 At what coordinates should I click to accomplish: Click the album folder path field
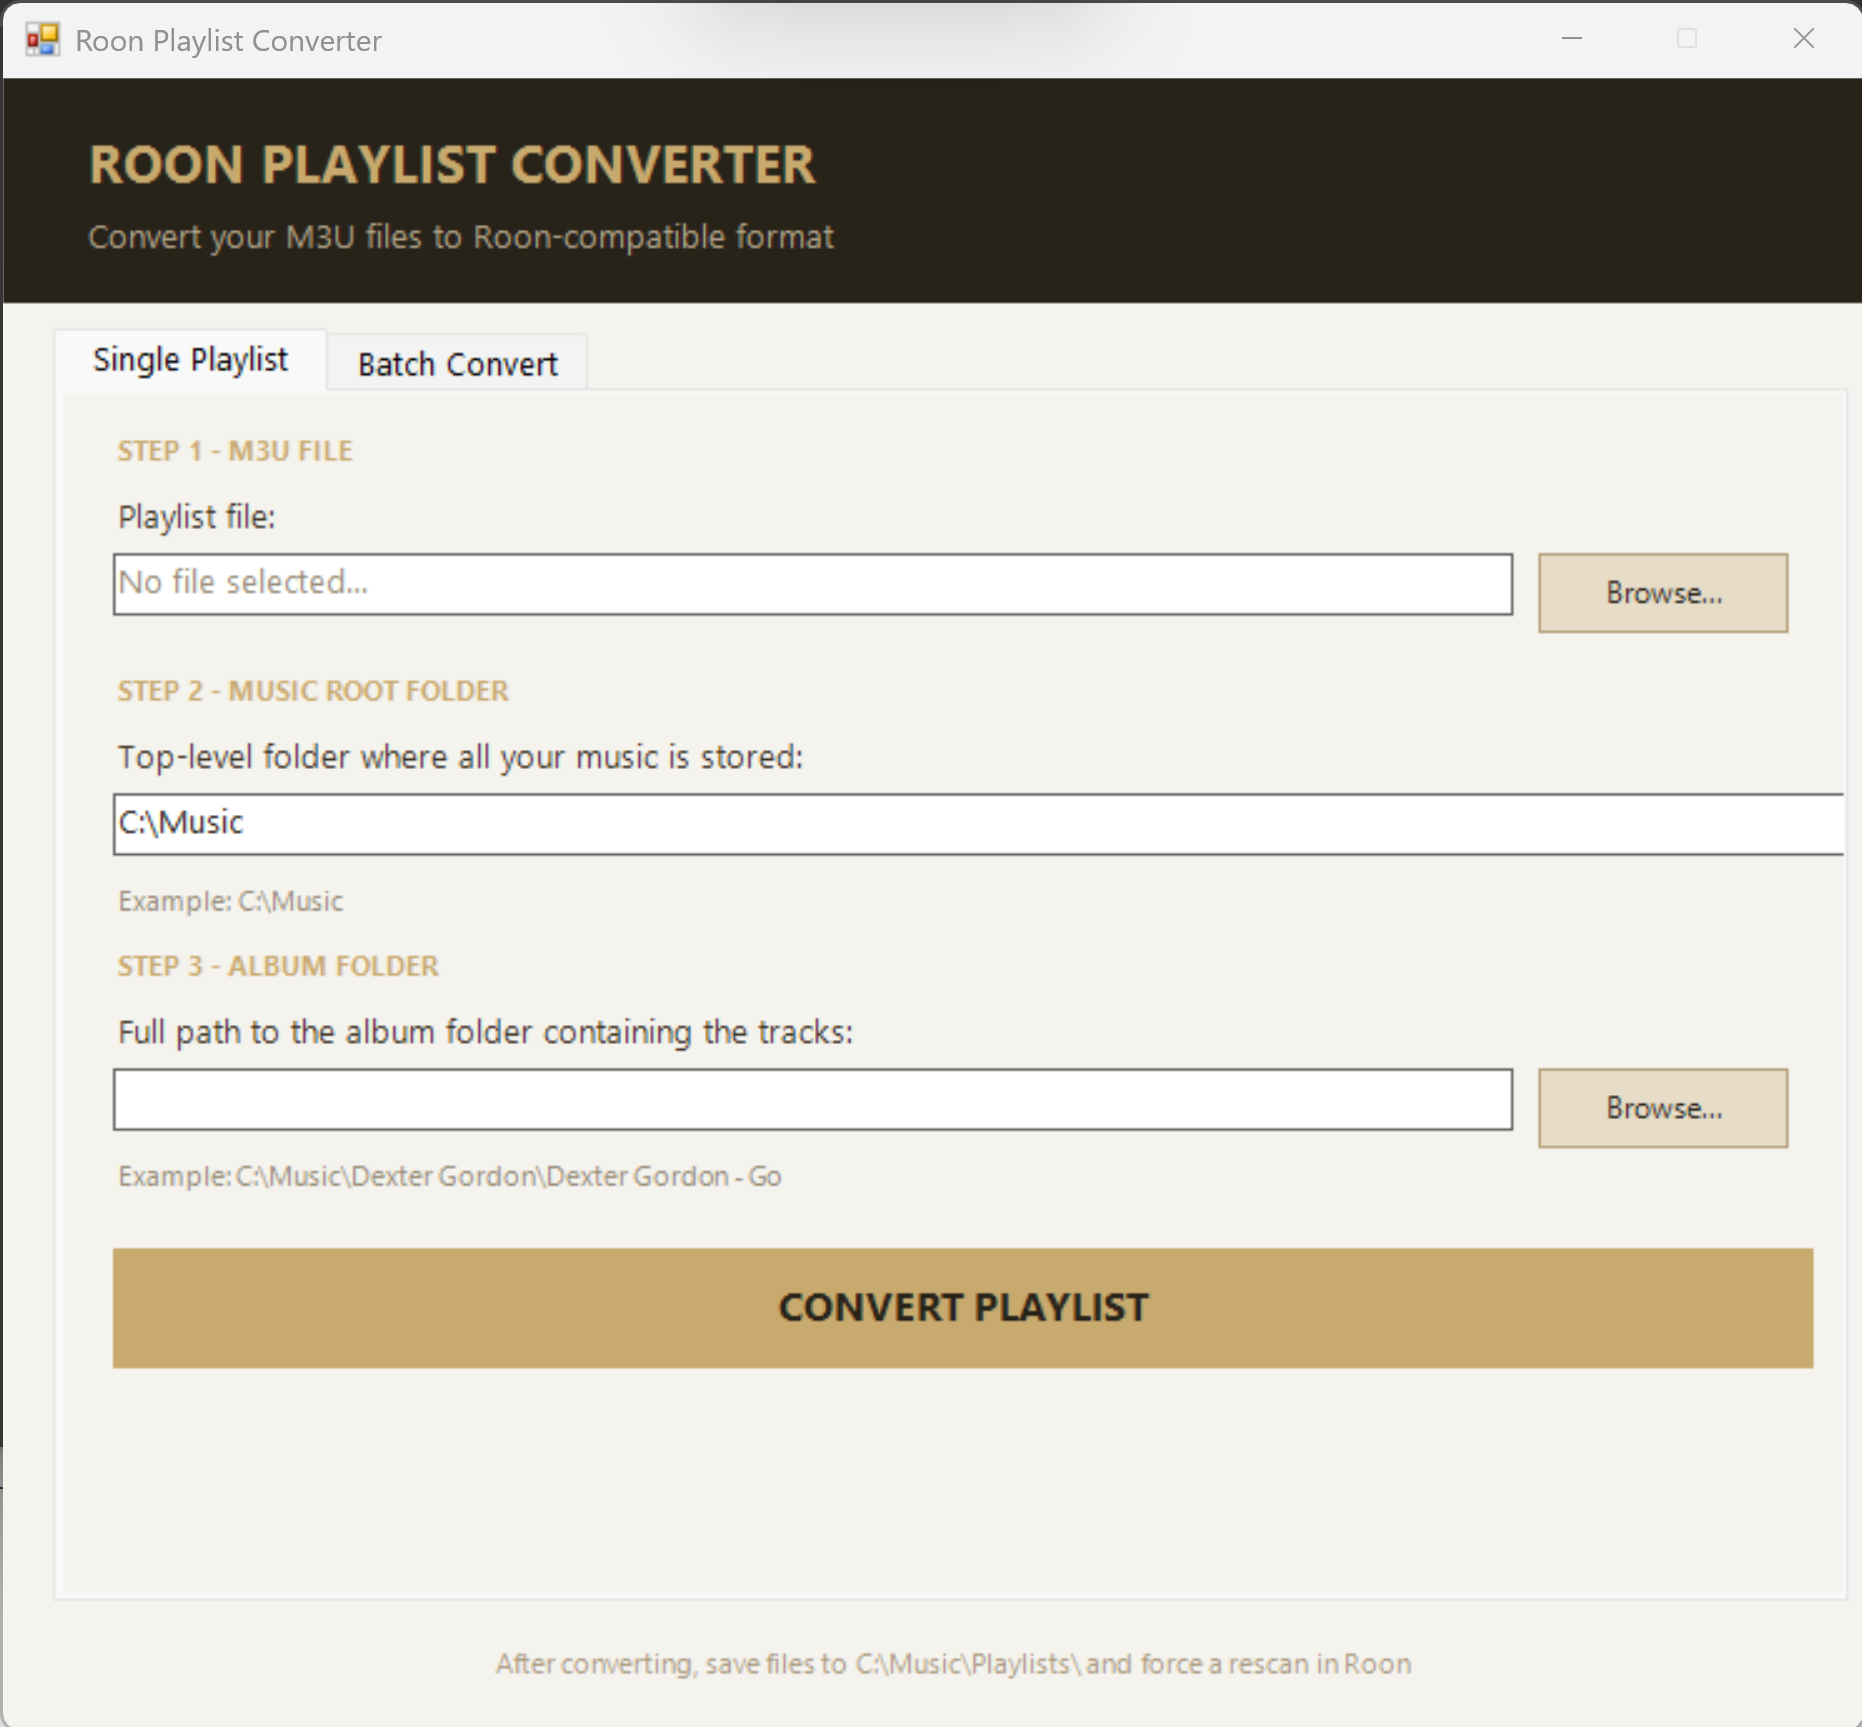coord(812,1099)
